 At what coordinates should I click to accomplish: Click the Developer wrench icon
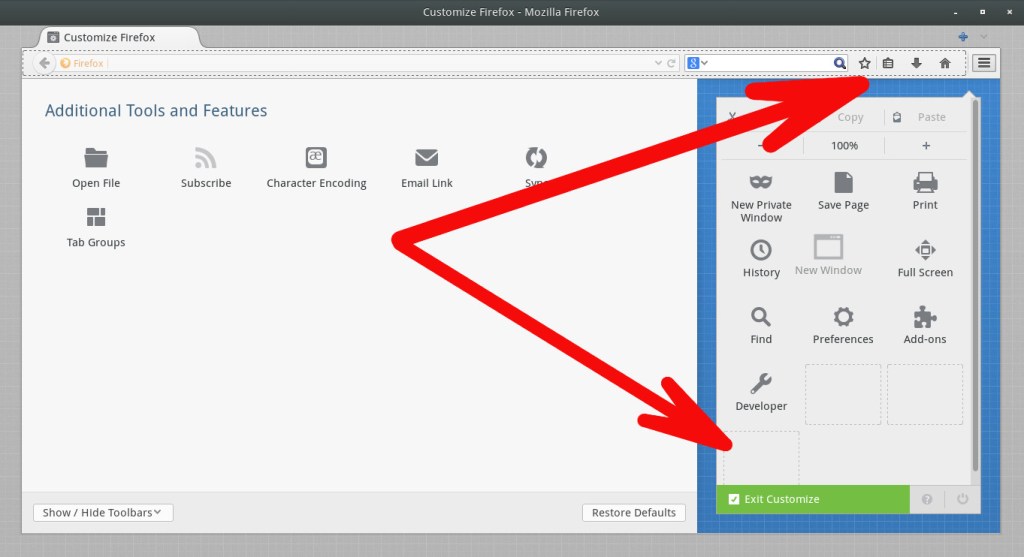[761, 384]
